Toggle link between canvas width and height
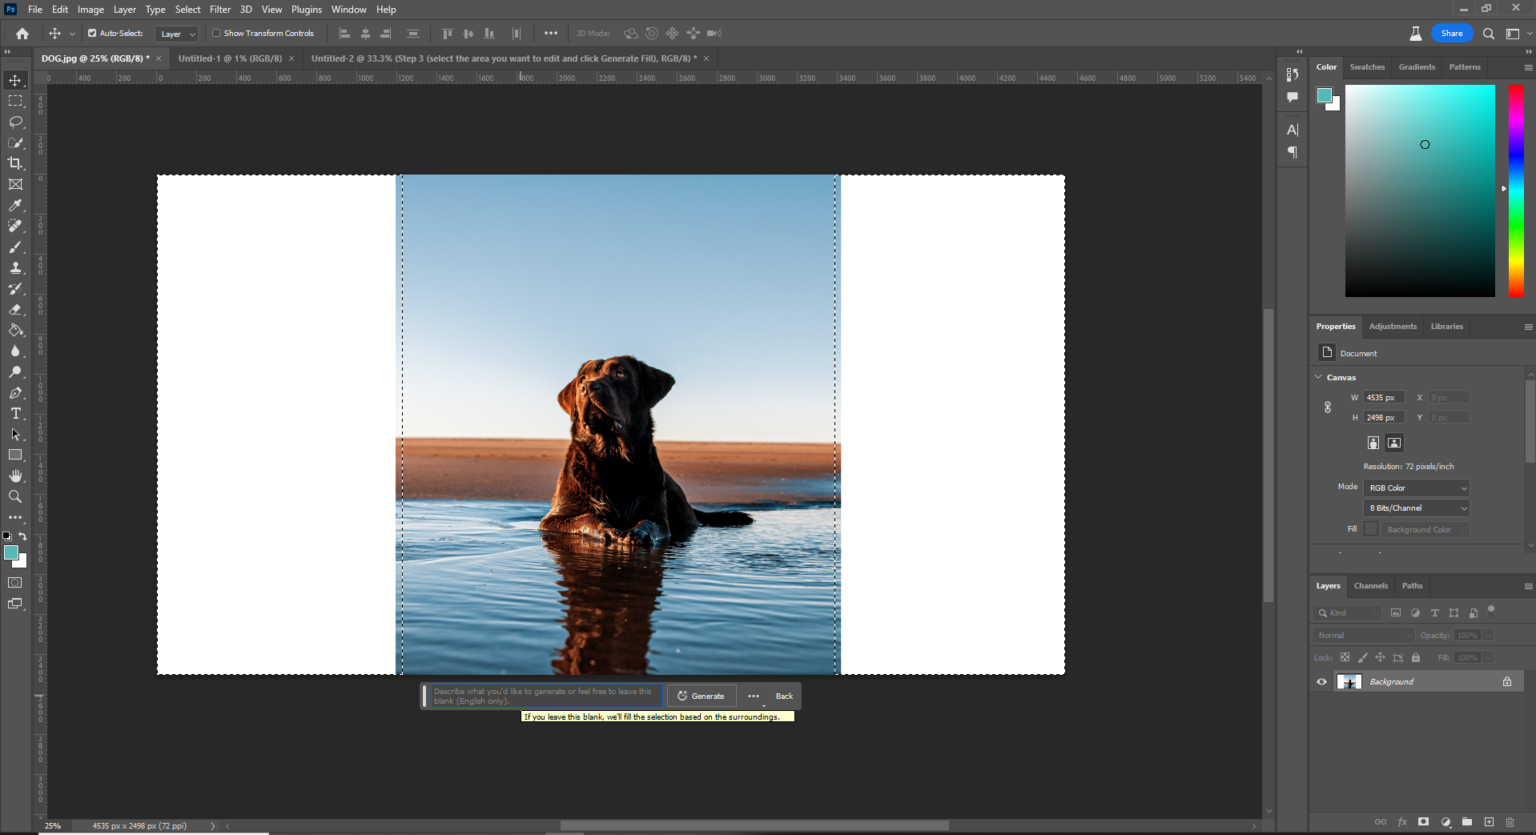 [1328, 407]
